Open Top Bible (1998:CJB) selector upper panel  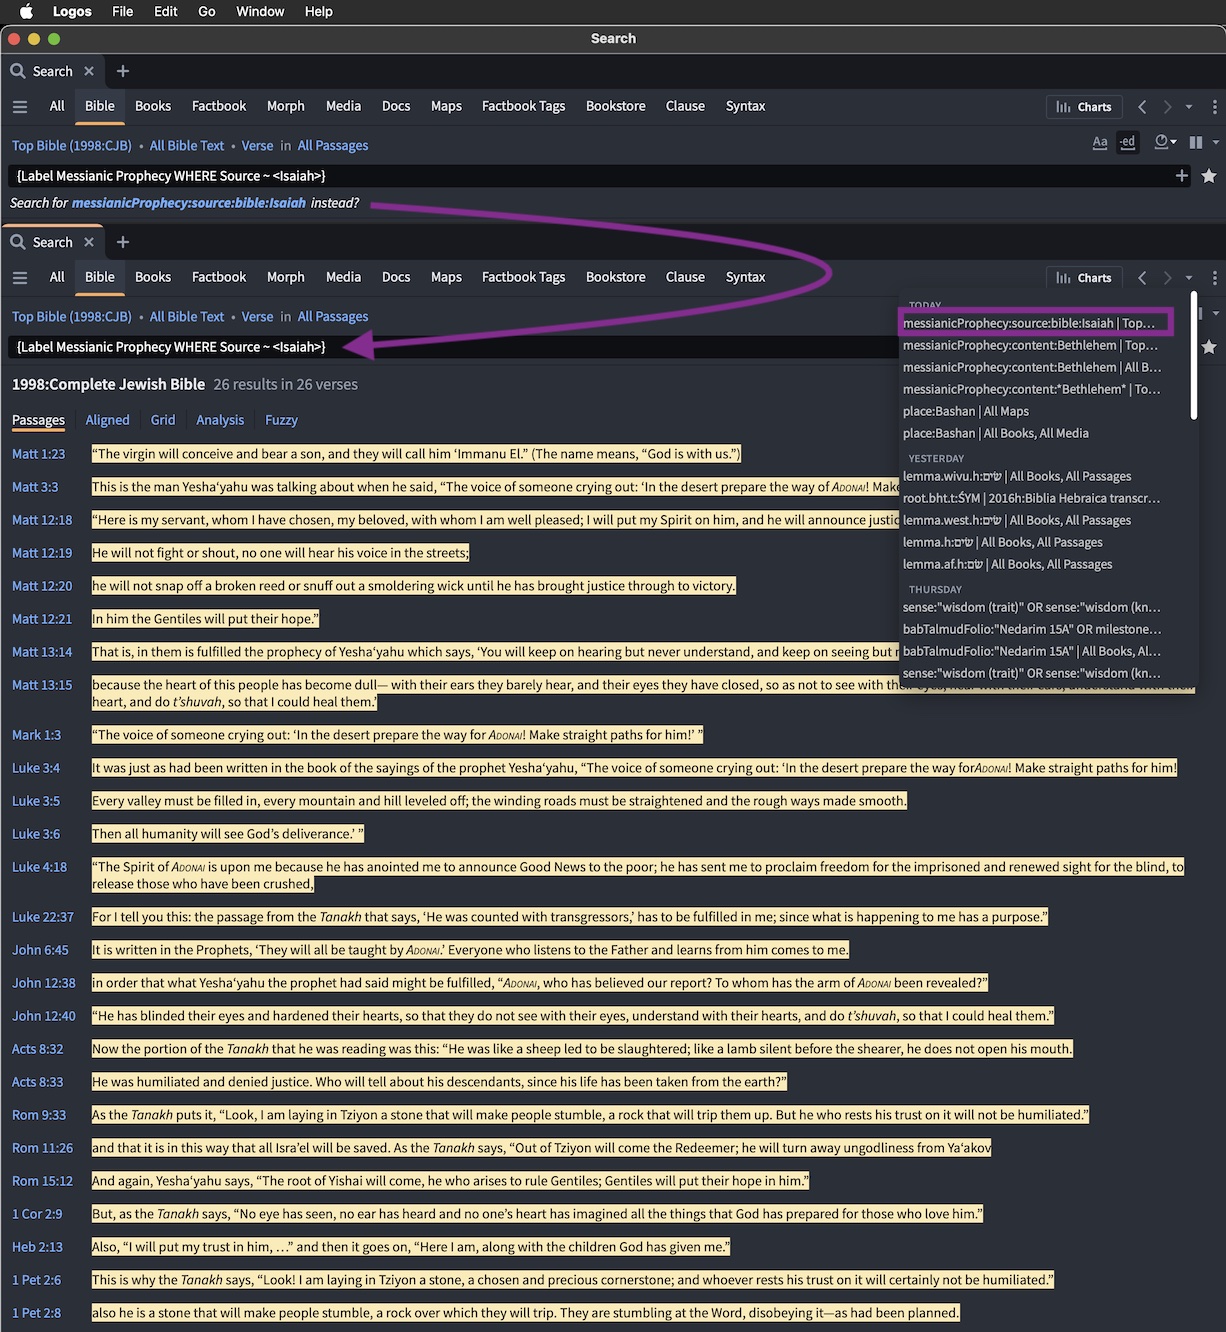pos(72,146)
